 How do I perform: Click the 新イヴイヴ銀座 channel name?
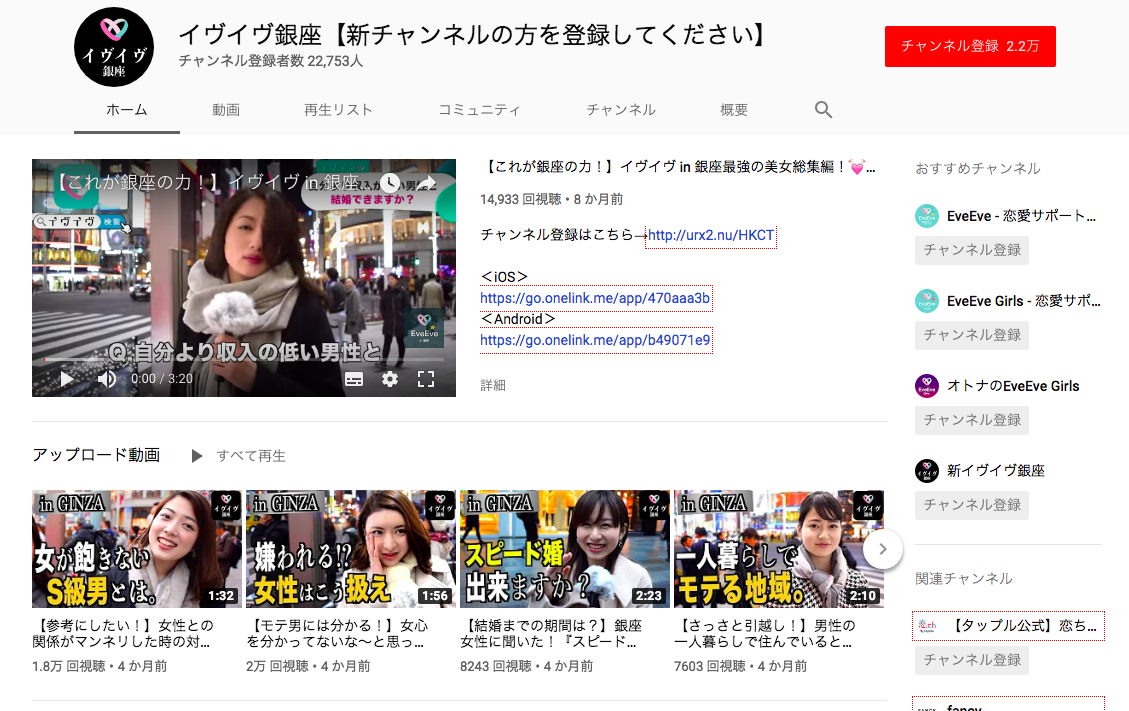[x=996, y=471]
